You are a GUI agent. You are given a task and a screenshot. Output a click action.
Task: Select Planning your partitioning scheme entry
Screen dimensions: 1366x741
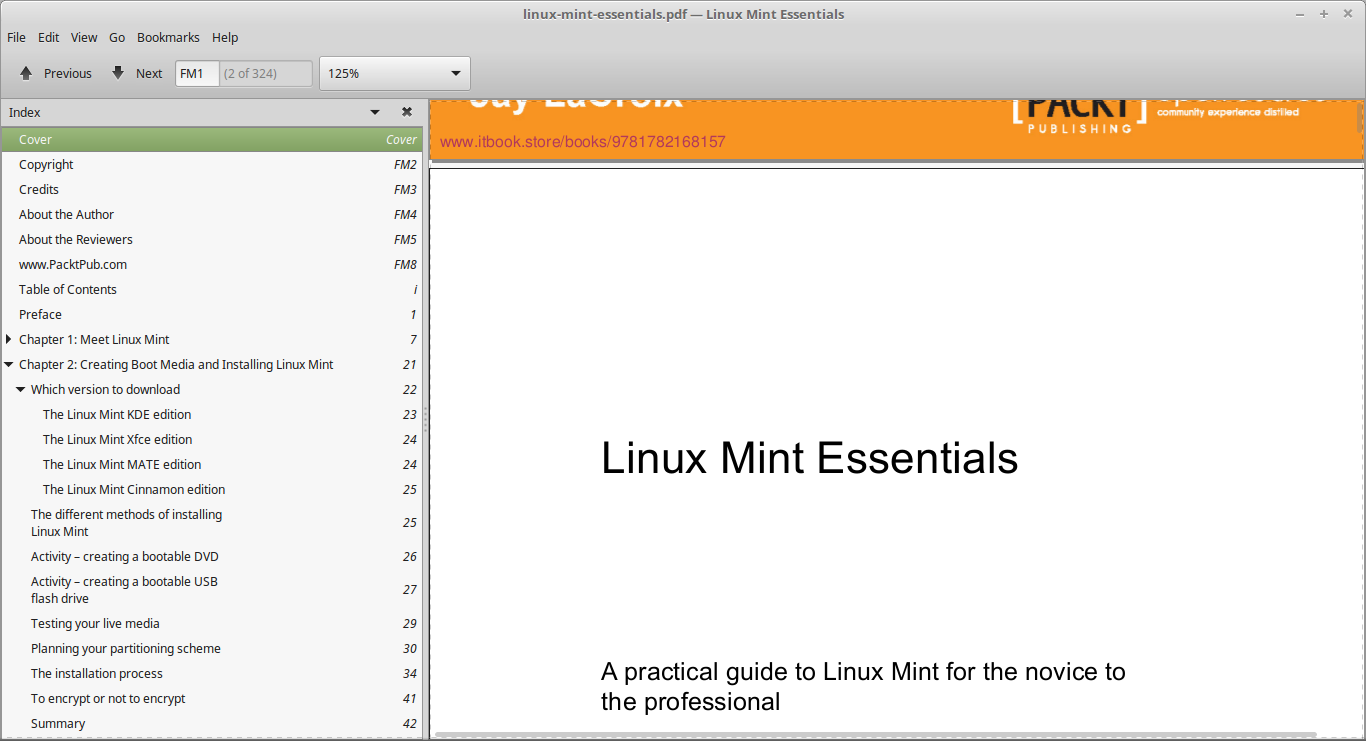212,648
